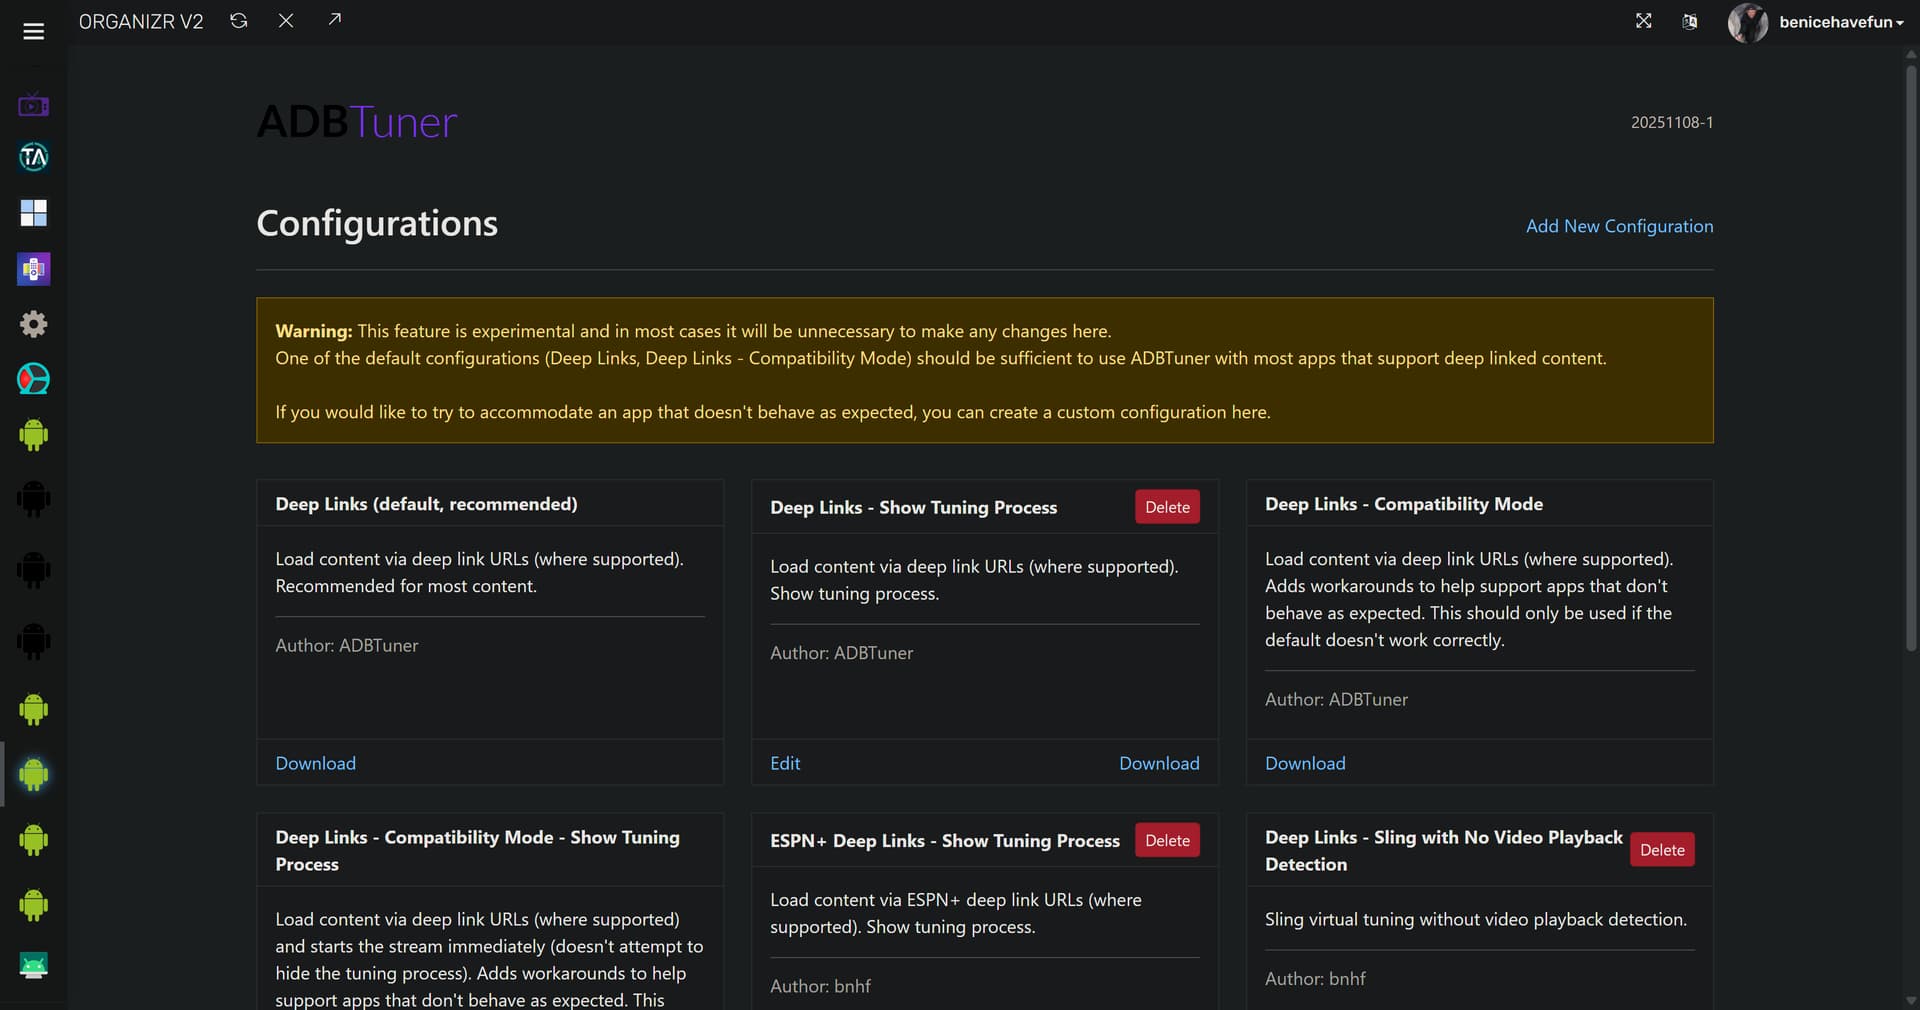Delete Deep Links - Show Tuning Process config

click(1167, 507)
